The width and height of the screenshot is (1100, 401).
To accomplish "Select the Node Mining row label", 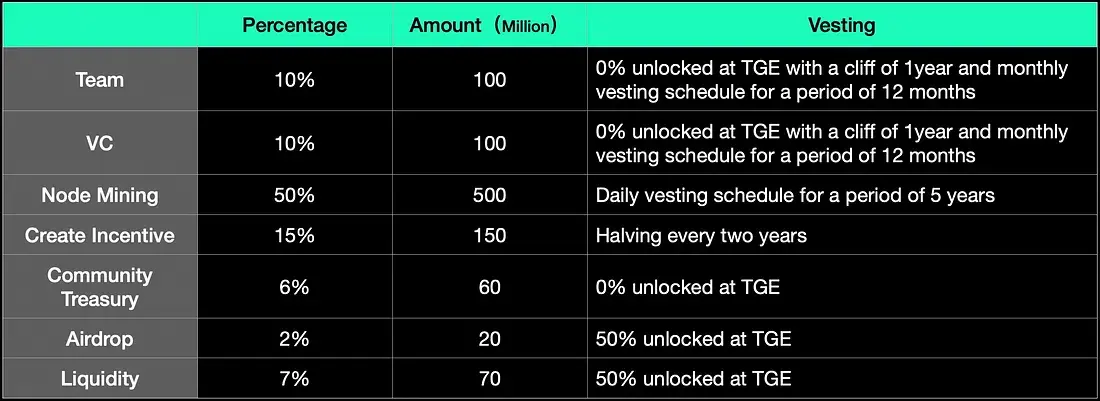I will [x=100, y=195].
